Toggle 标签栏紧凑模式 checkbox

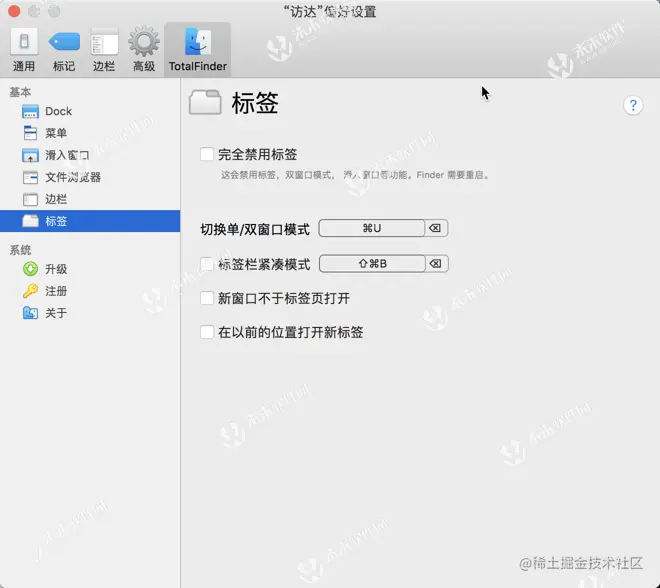(x=207, y=264)
